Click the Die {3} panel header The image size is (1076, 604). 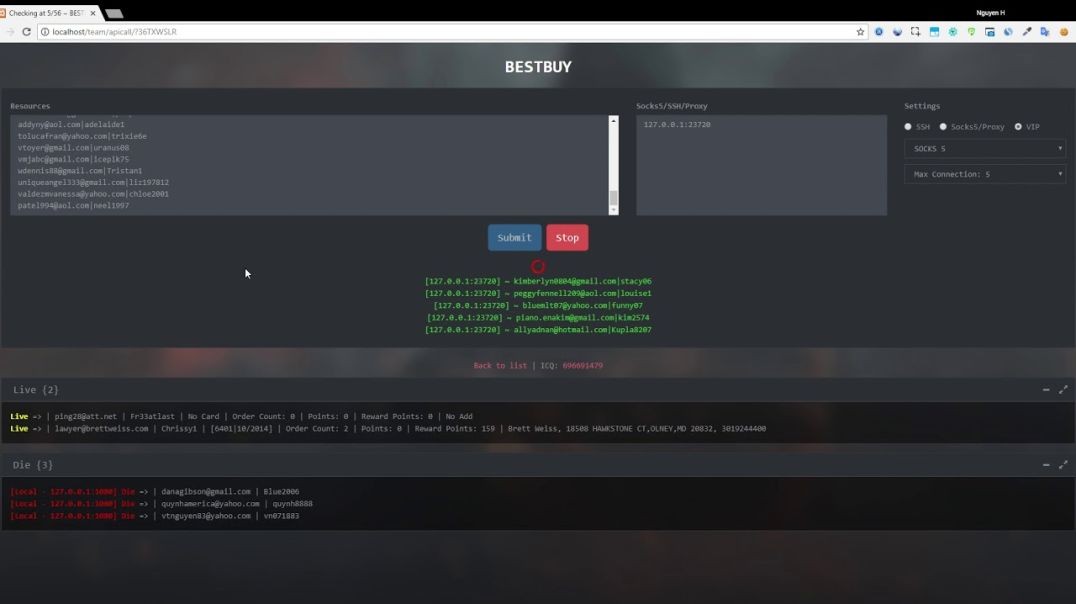pos(538,465)
